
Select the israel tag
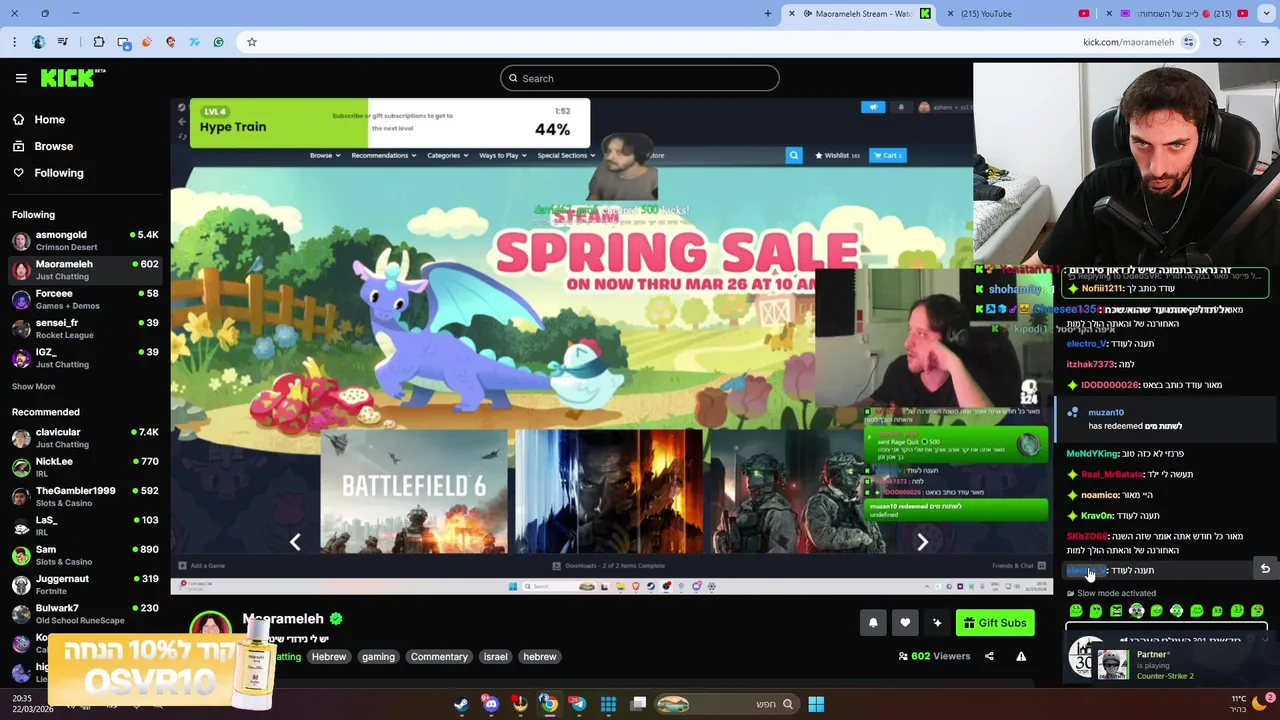coord(495,657)
